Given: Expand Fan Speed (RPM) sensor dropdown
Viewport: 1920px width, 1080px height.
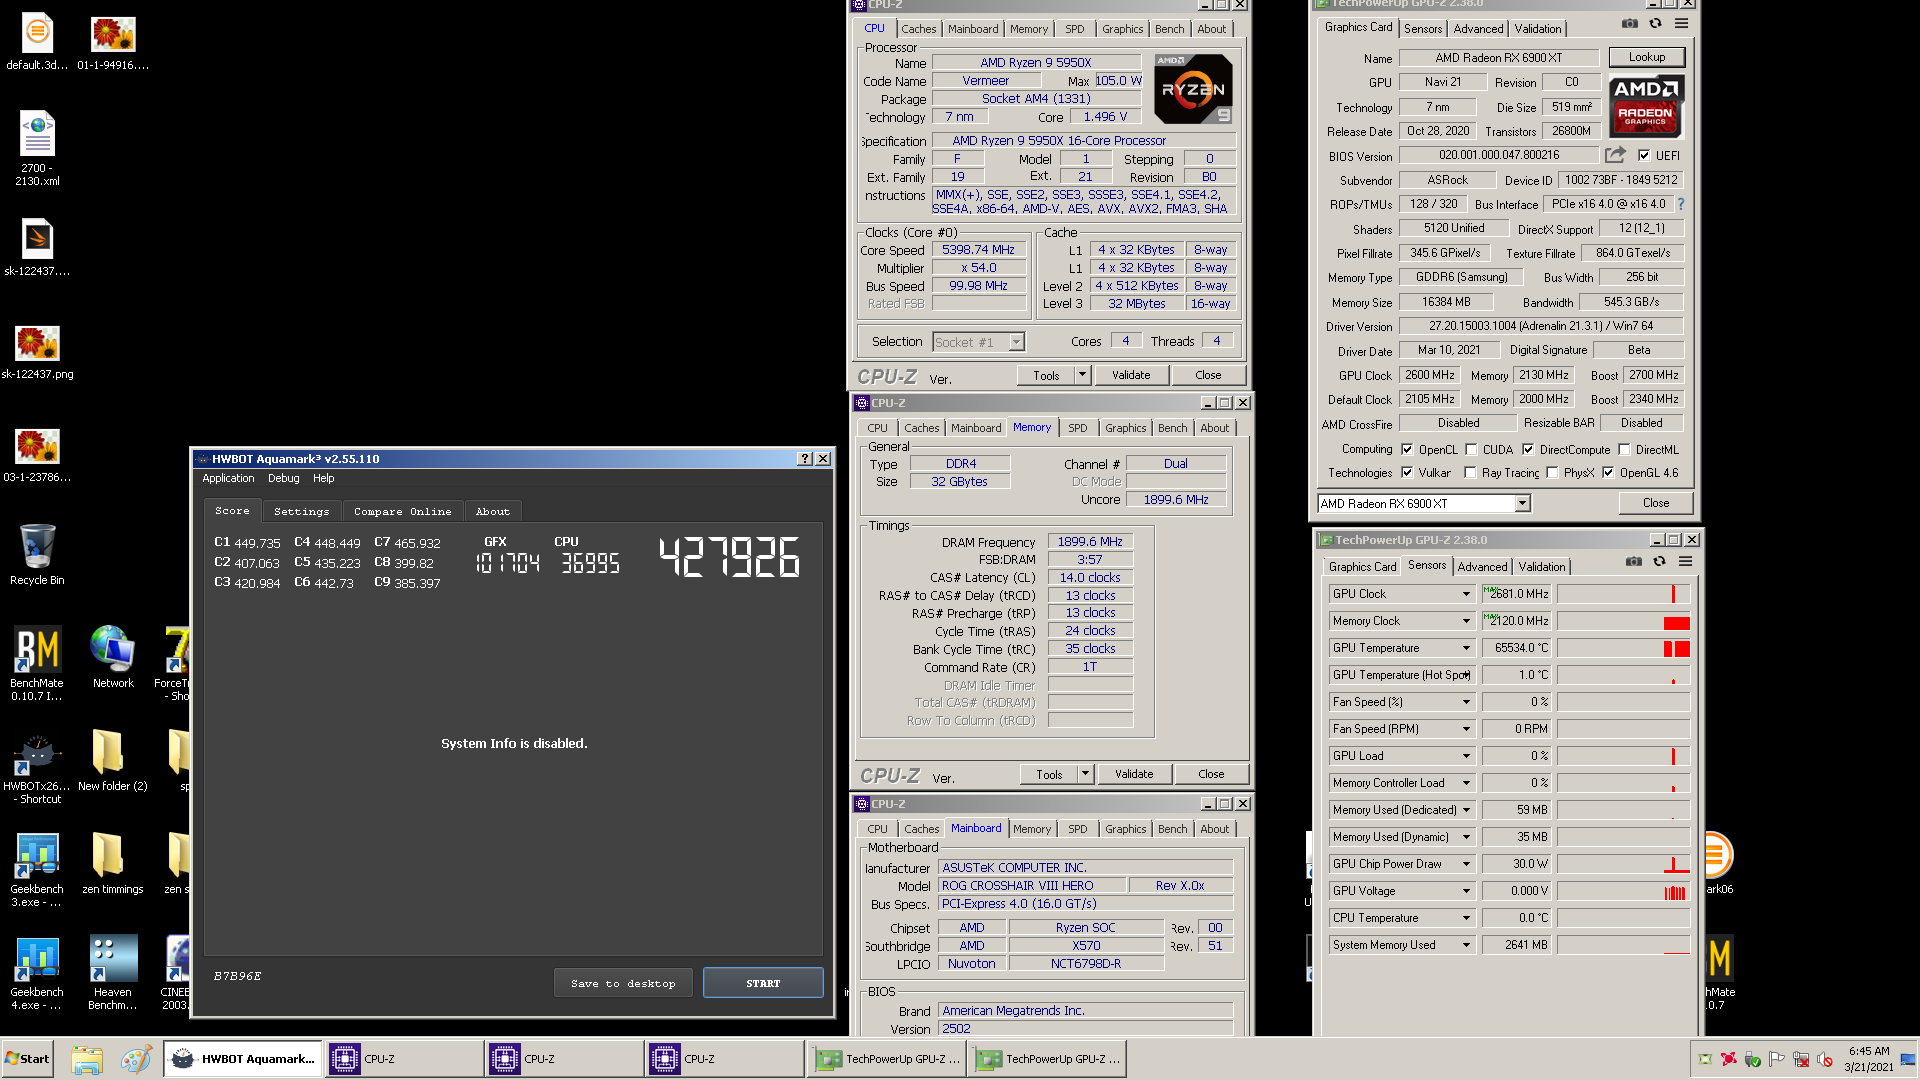Looking at the screenshot, I should click(1466, 729).
